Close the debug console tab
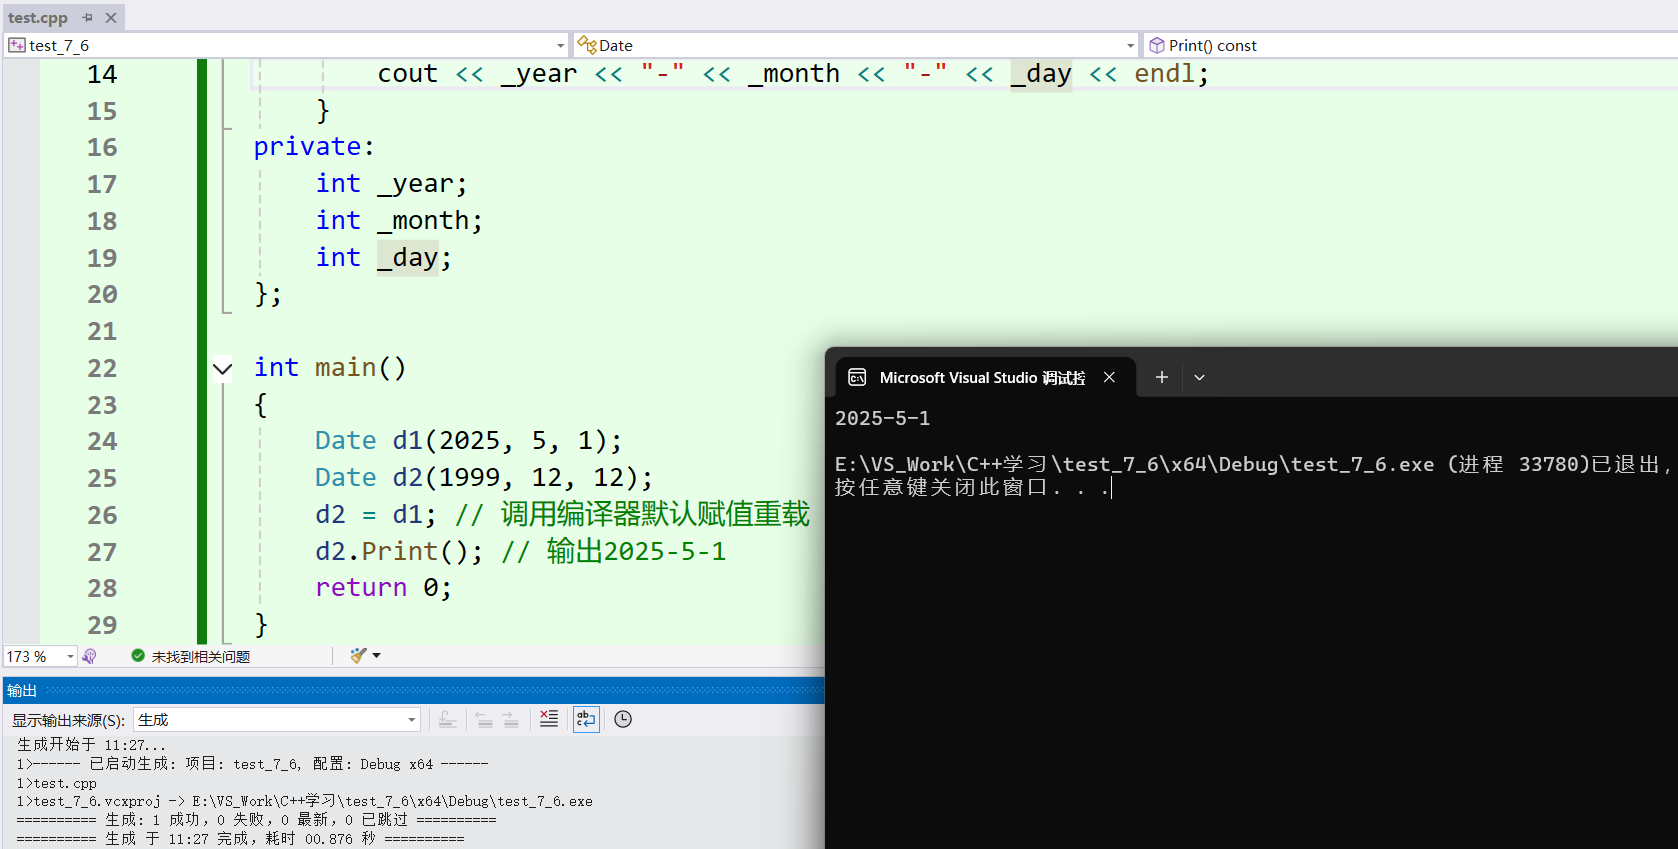This screenshot has width=1678, height=849. click(1109, 377)
